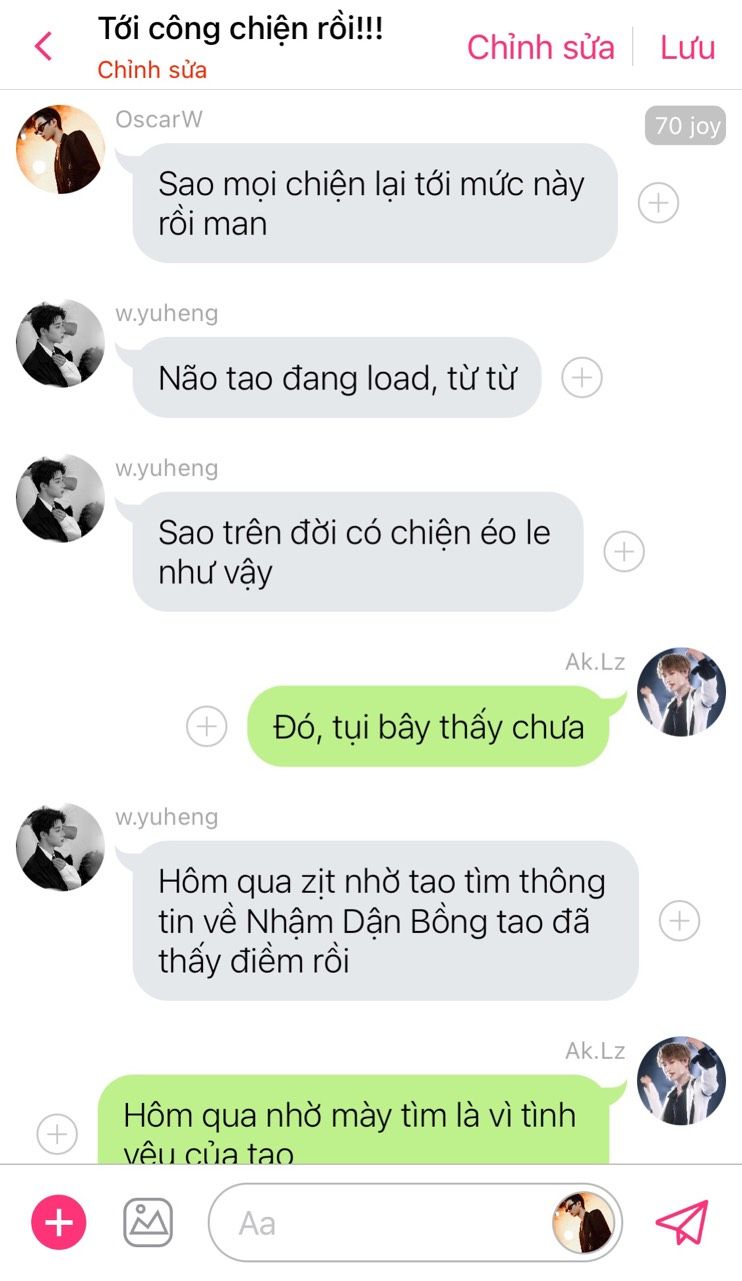Switch sender via avatar in message field
This screenshot has width=742, height=1281.
pos(583,1222)
